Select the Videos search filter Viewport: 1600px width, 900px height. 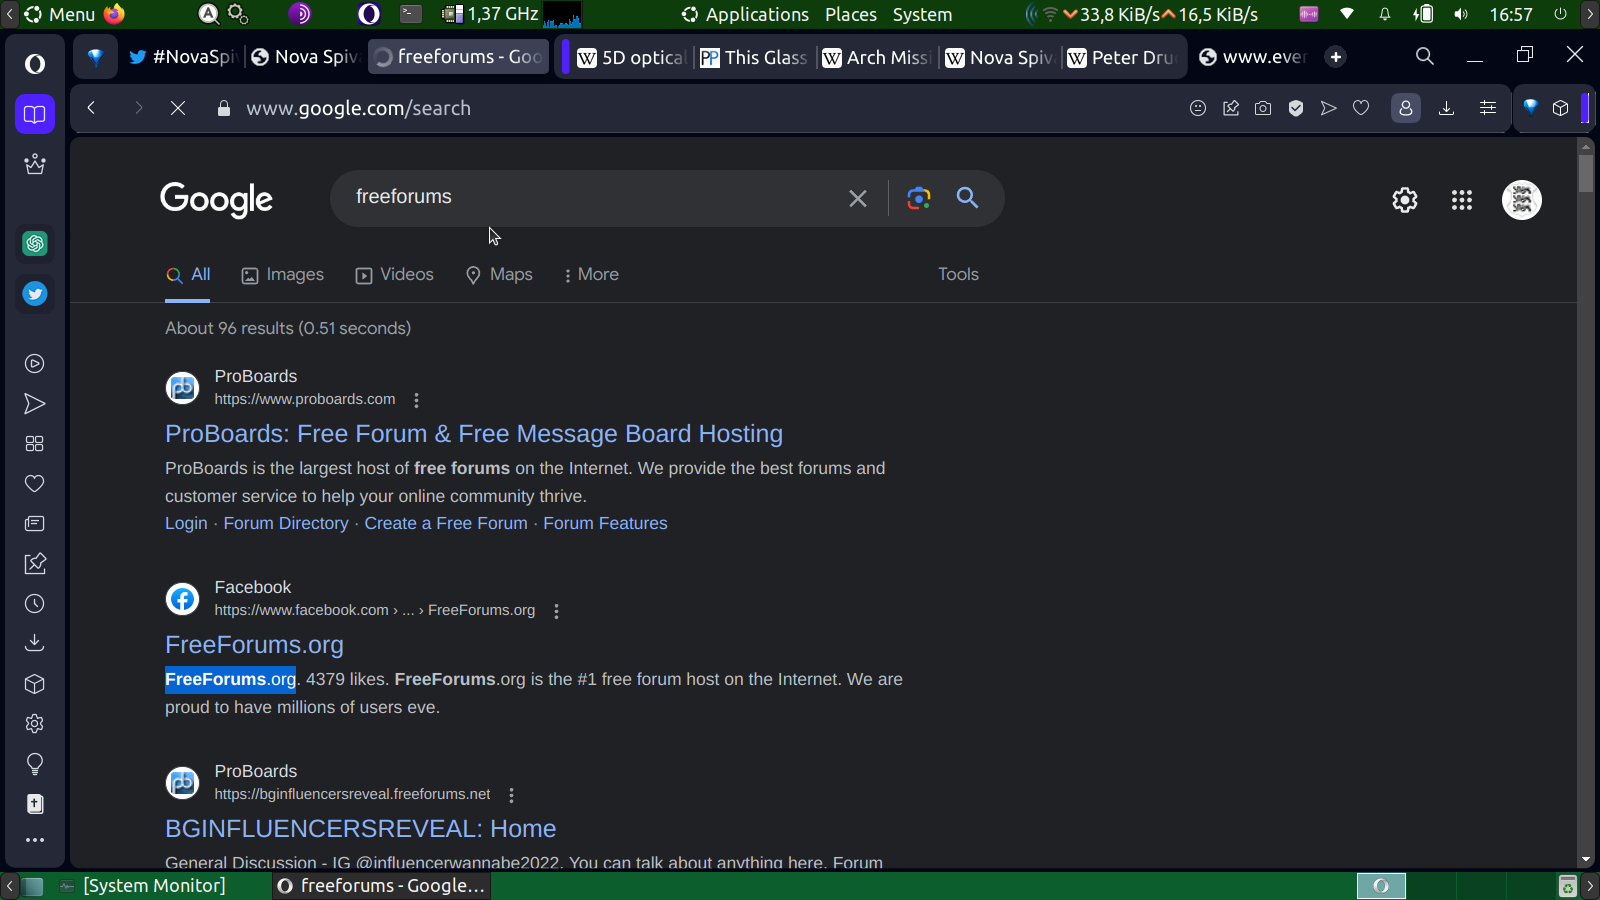395,275
